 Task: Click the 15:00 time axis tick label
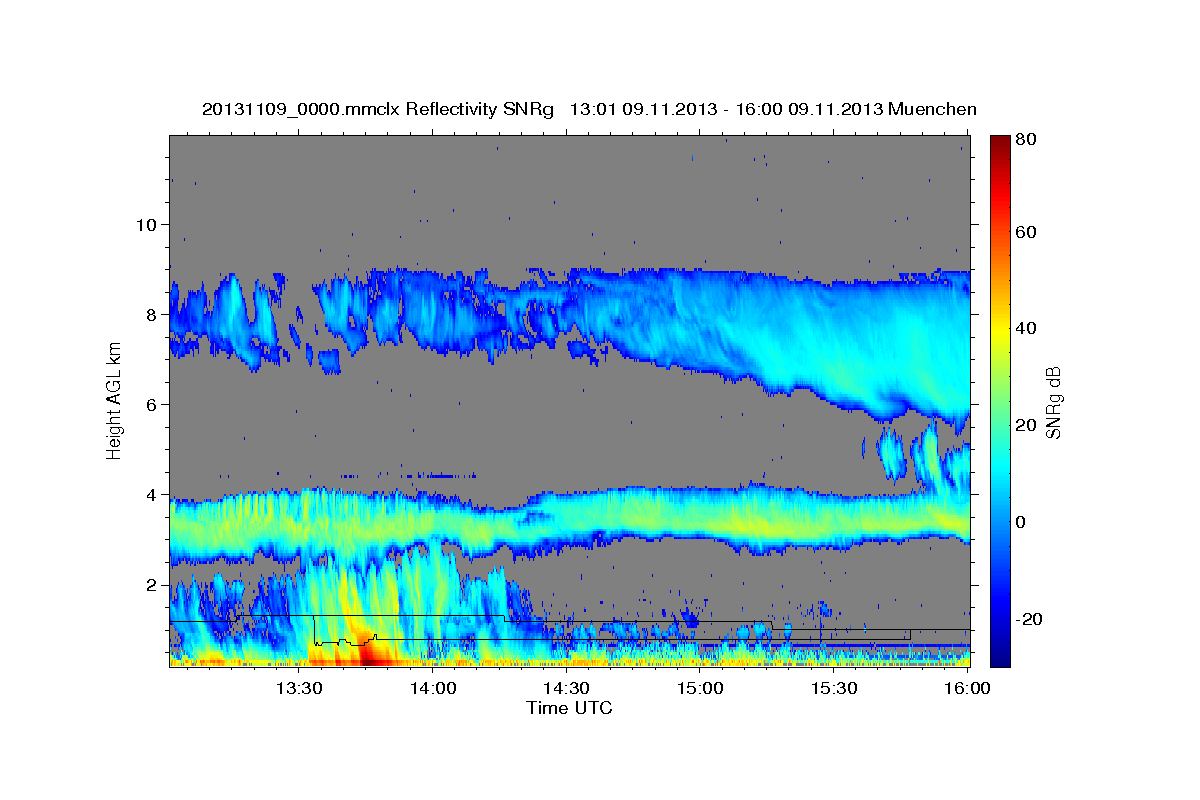pos(700,689)
